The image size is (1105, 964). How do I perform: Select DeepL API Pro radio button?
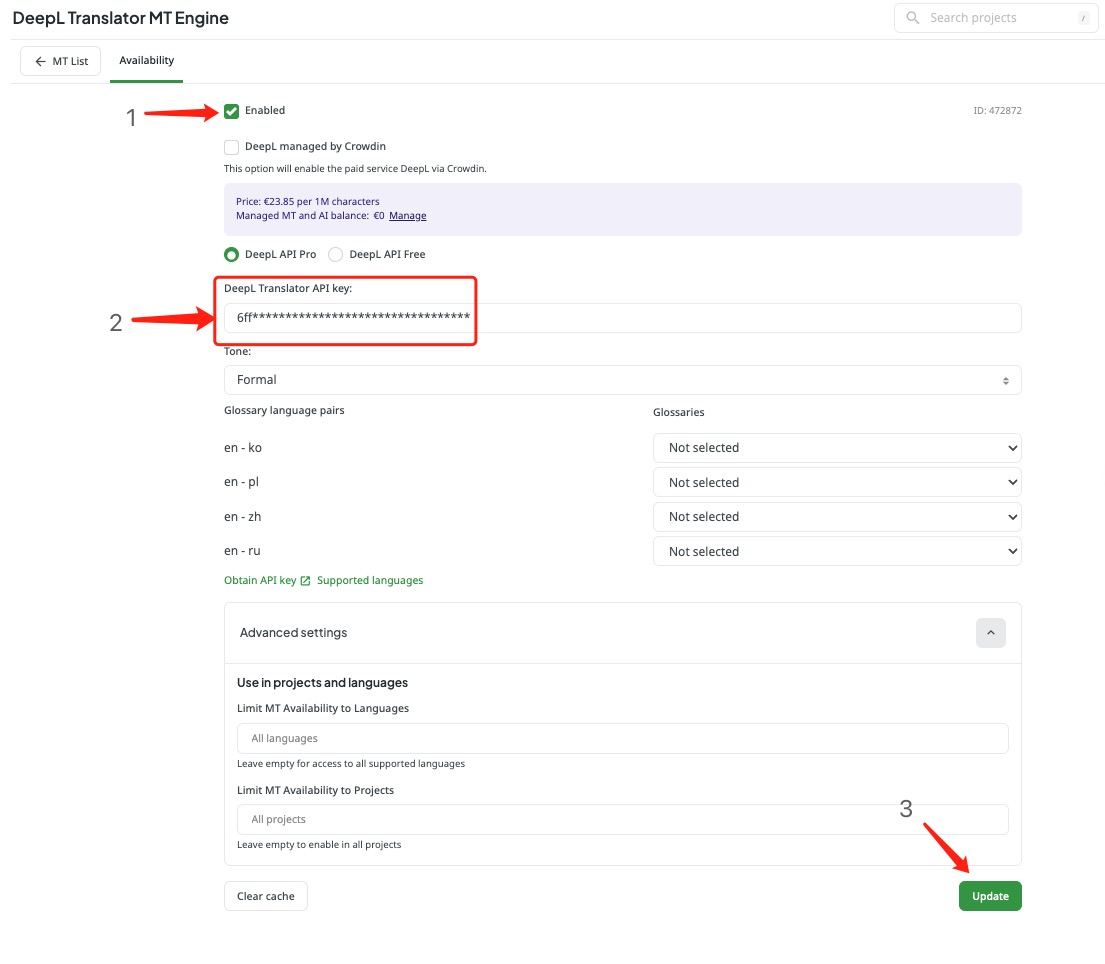[231, 254]
